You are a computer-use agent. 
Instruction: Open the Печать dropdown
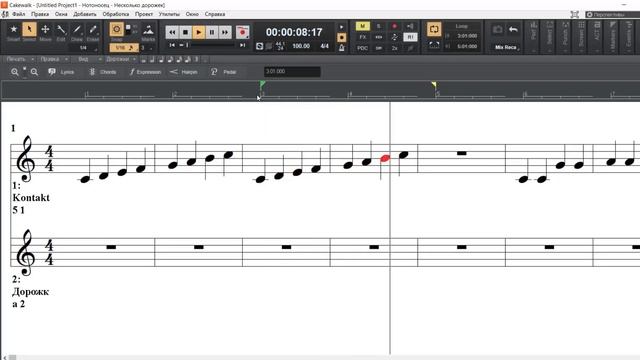tap(19, 59)
